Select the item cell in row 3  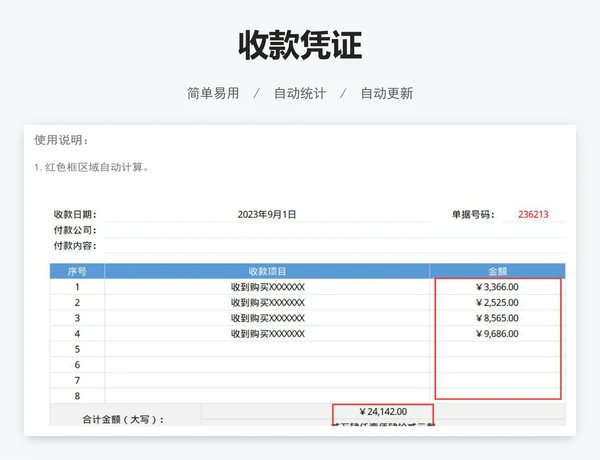click(267, 318)
